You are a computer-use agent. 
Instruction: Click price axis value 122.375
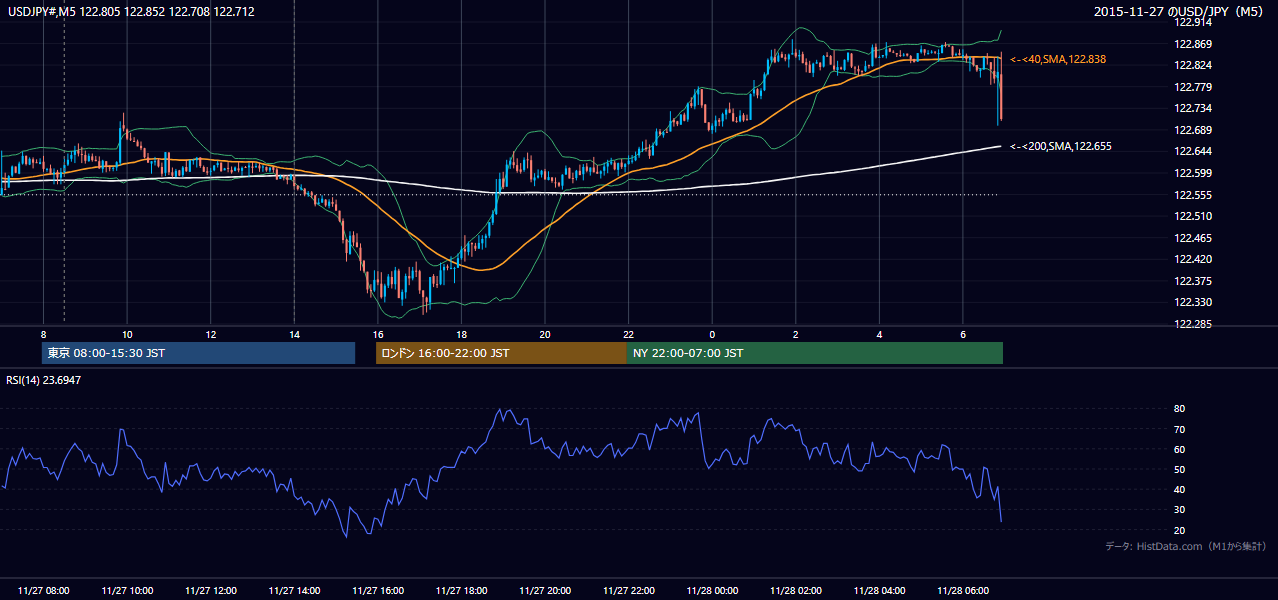point(1194,281)
